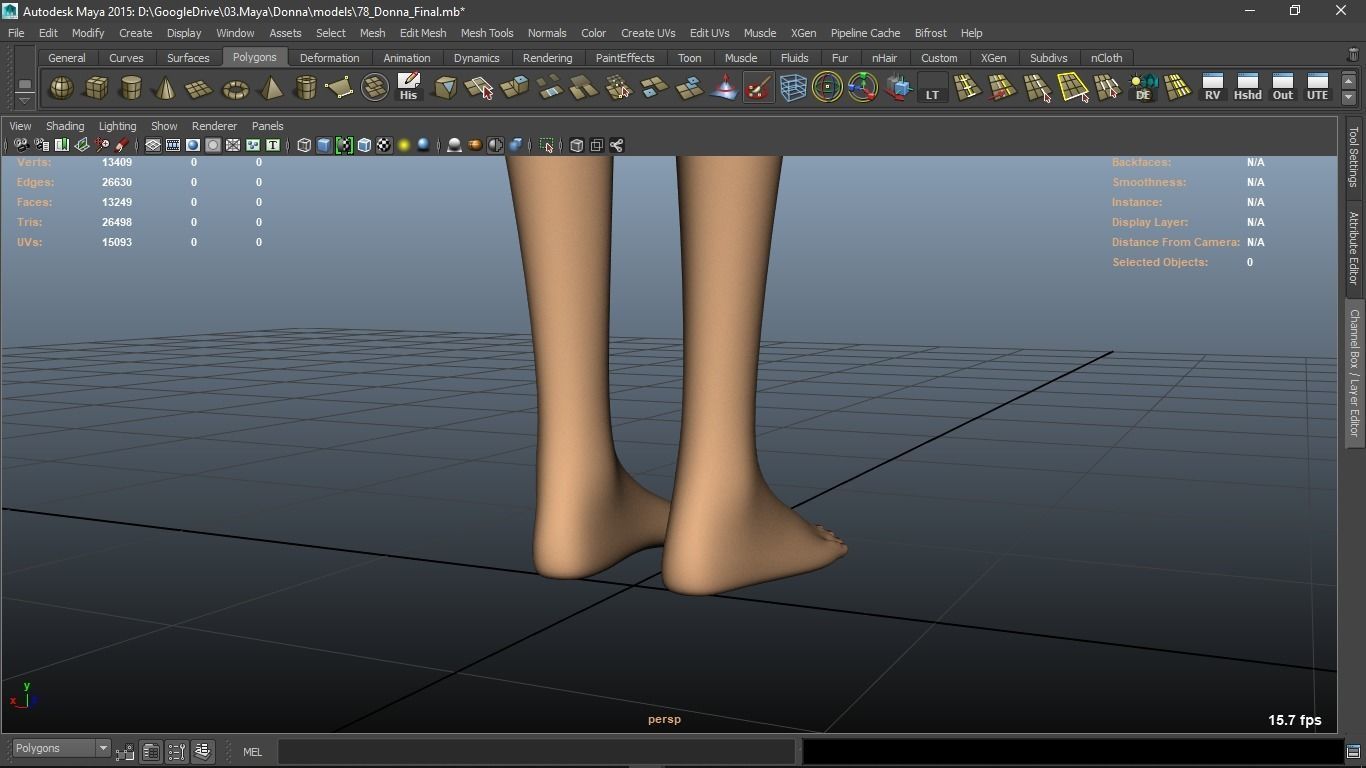Create a polygon cylinder from the shelf
This screenshot has width=1366, height=768.
(x=131, y=88)
